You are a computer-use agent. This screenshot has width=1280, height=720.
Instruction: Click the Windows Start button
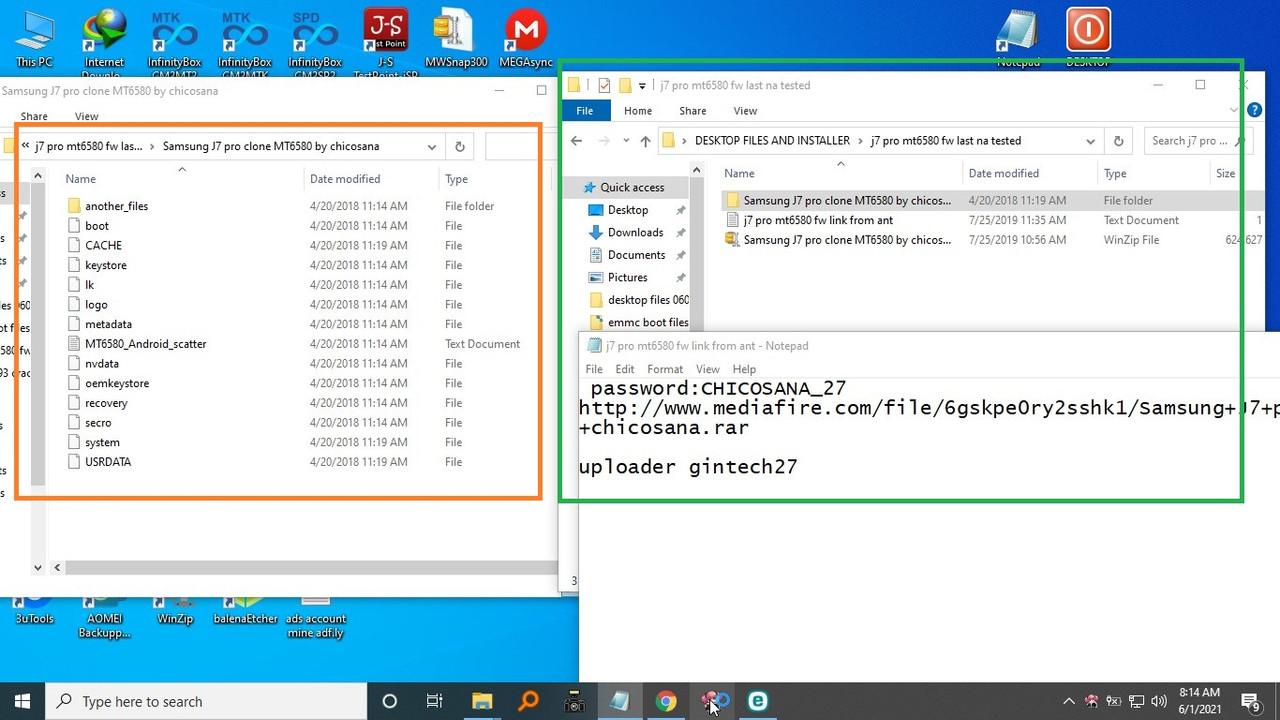[22, 701]
